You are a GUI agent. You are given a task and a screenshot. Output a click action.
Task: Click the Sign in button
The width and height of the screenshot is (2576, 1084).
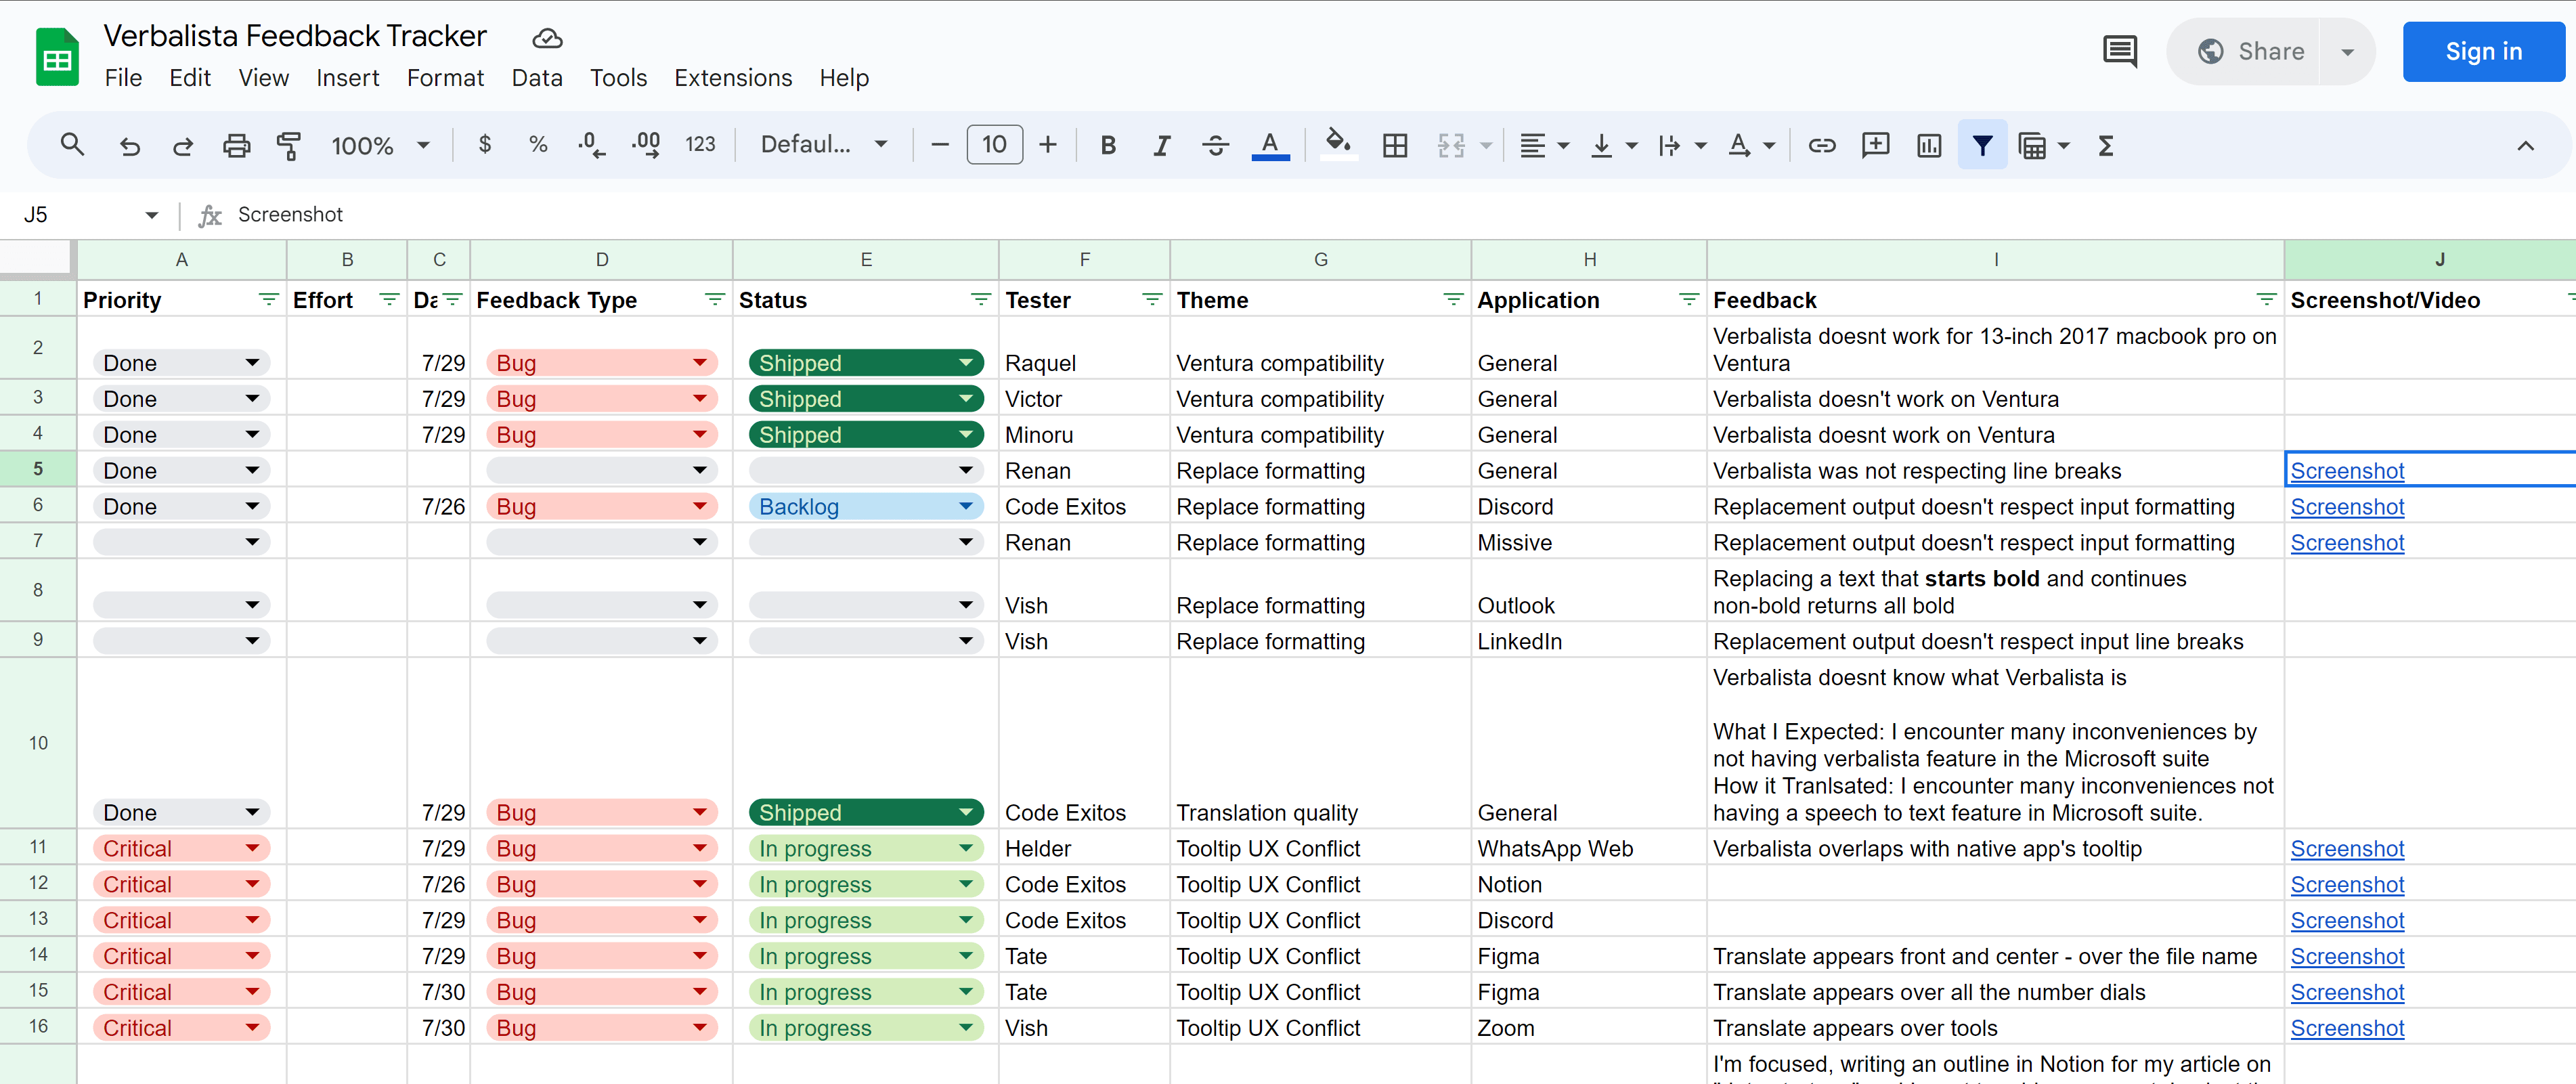pyautogui.click(x=2483, y=52)
